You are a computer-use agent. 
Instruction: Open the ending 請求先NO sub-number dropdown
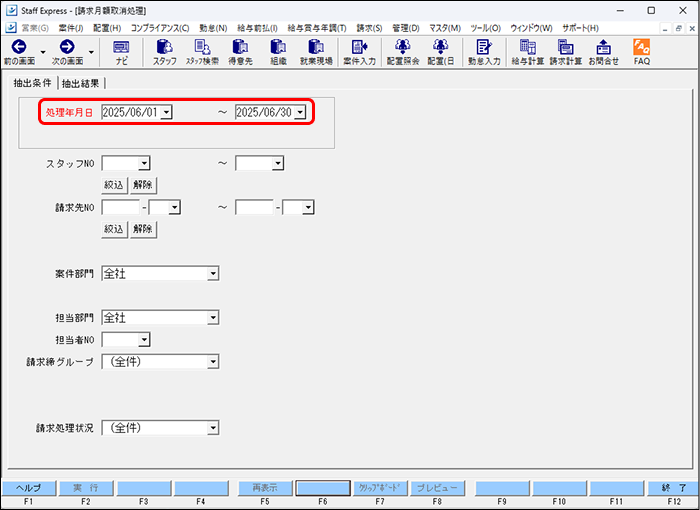pyautogui.click(x=308, y=207)
